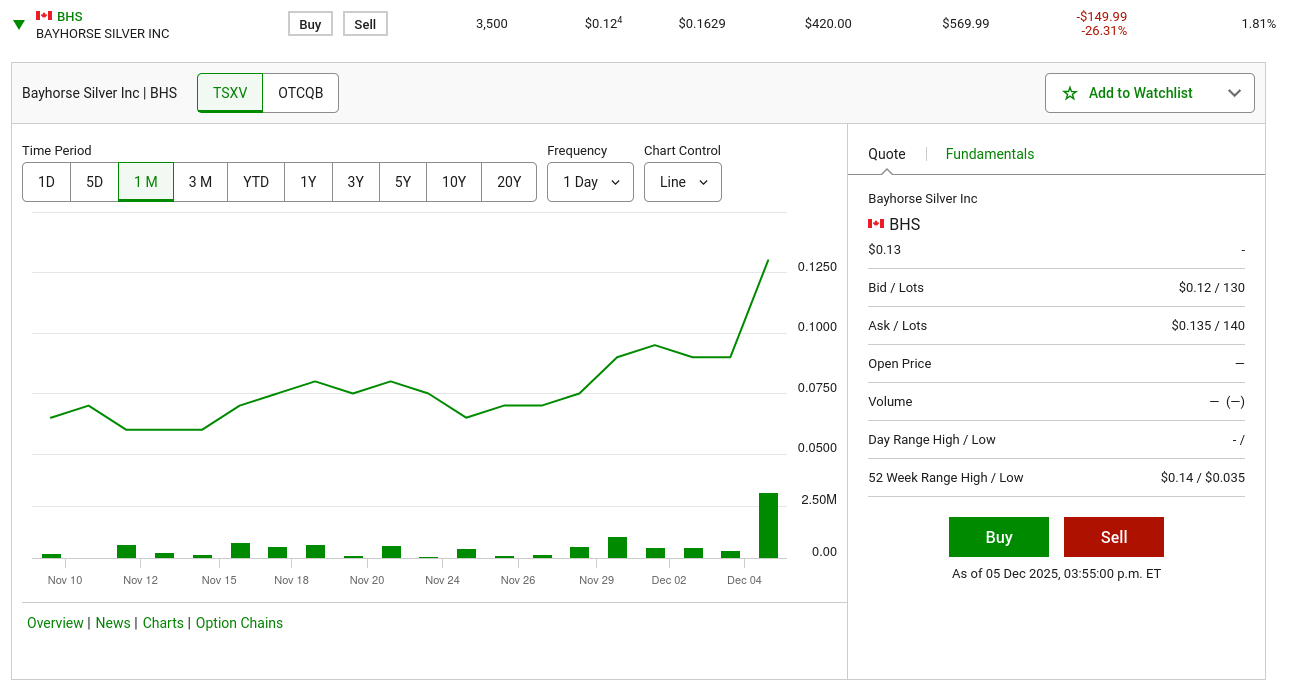Click the 1.81% portfolio weight value
The width and height of the screenshot is (1290, 688).
(x=1259, y=23)
